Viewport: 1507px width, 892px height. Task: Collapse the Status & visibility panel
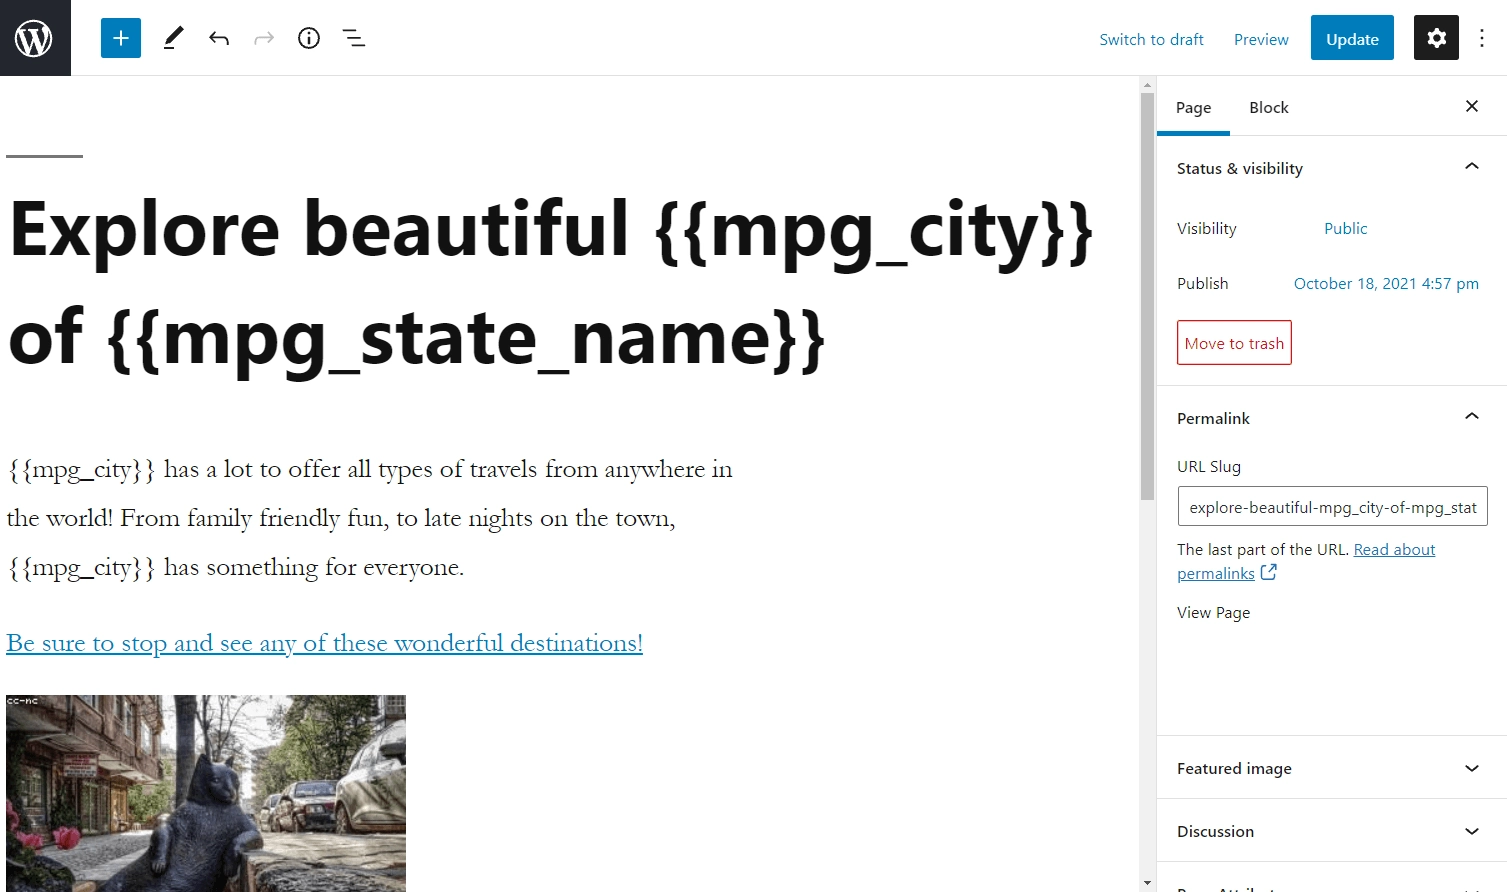coord(1332,168)
